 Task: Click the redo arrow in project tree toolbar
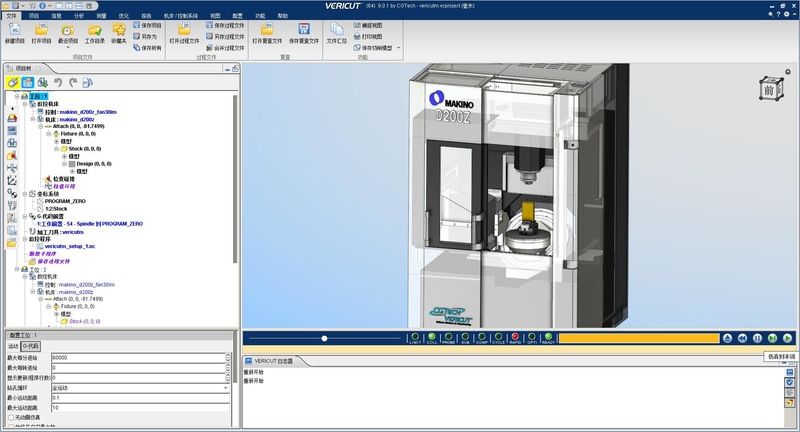pyautogui.click(x=73, y=82)
